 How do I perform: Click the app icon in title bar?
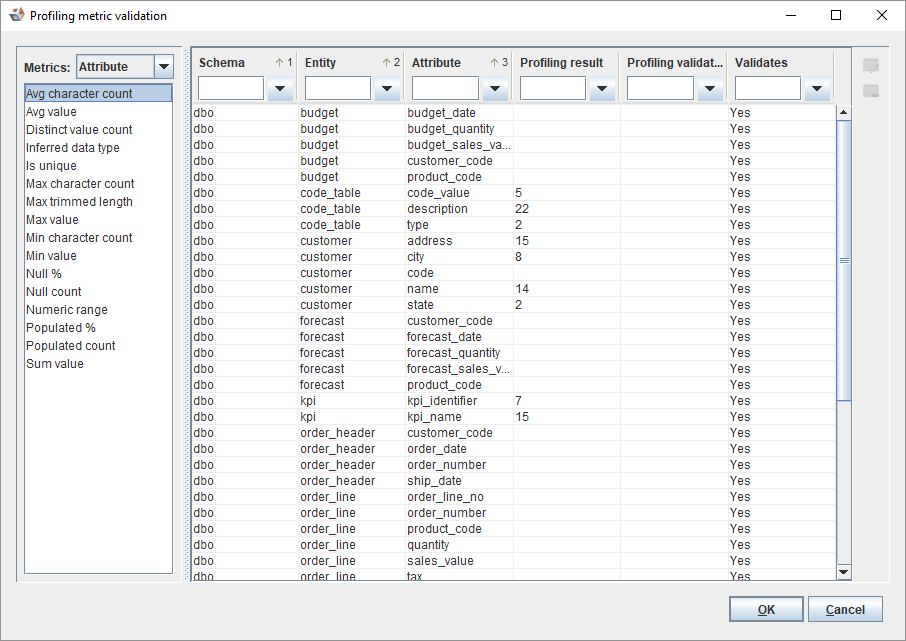coord(17,15)
